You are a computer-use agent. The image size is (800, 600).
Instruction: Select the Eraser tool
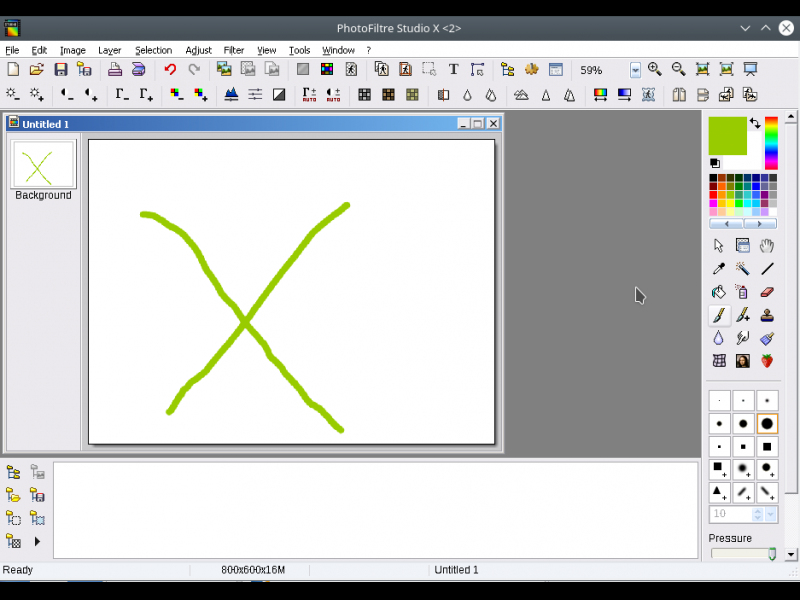(767, 292)
